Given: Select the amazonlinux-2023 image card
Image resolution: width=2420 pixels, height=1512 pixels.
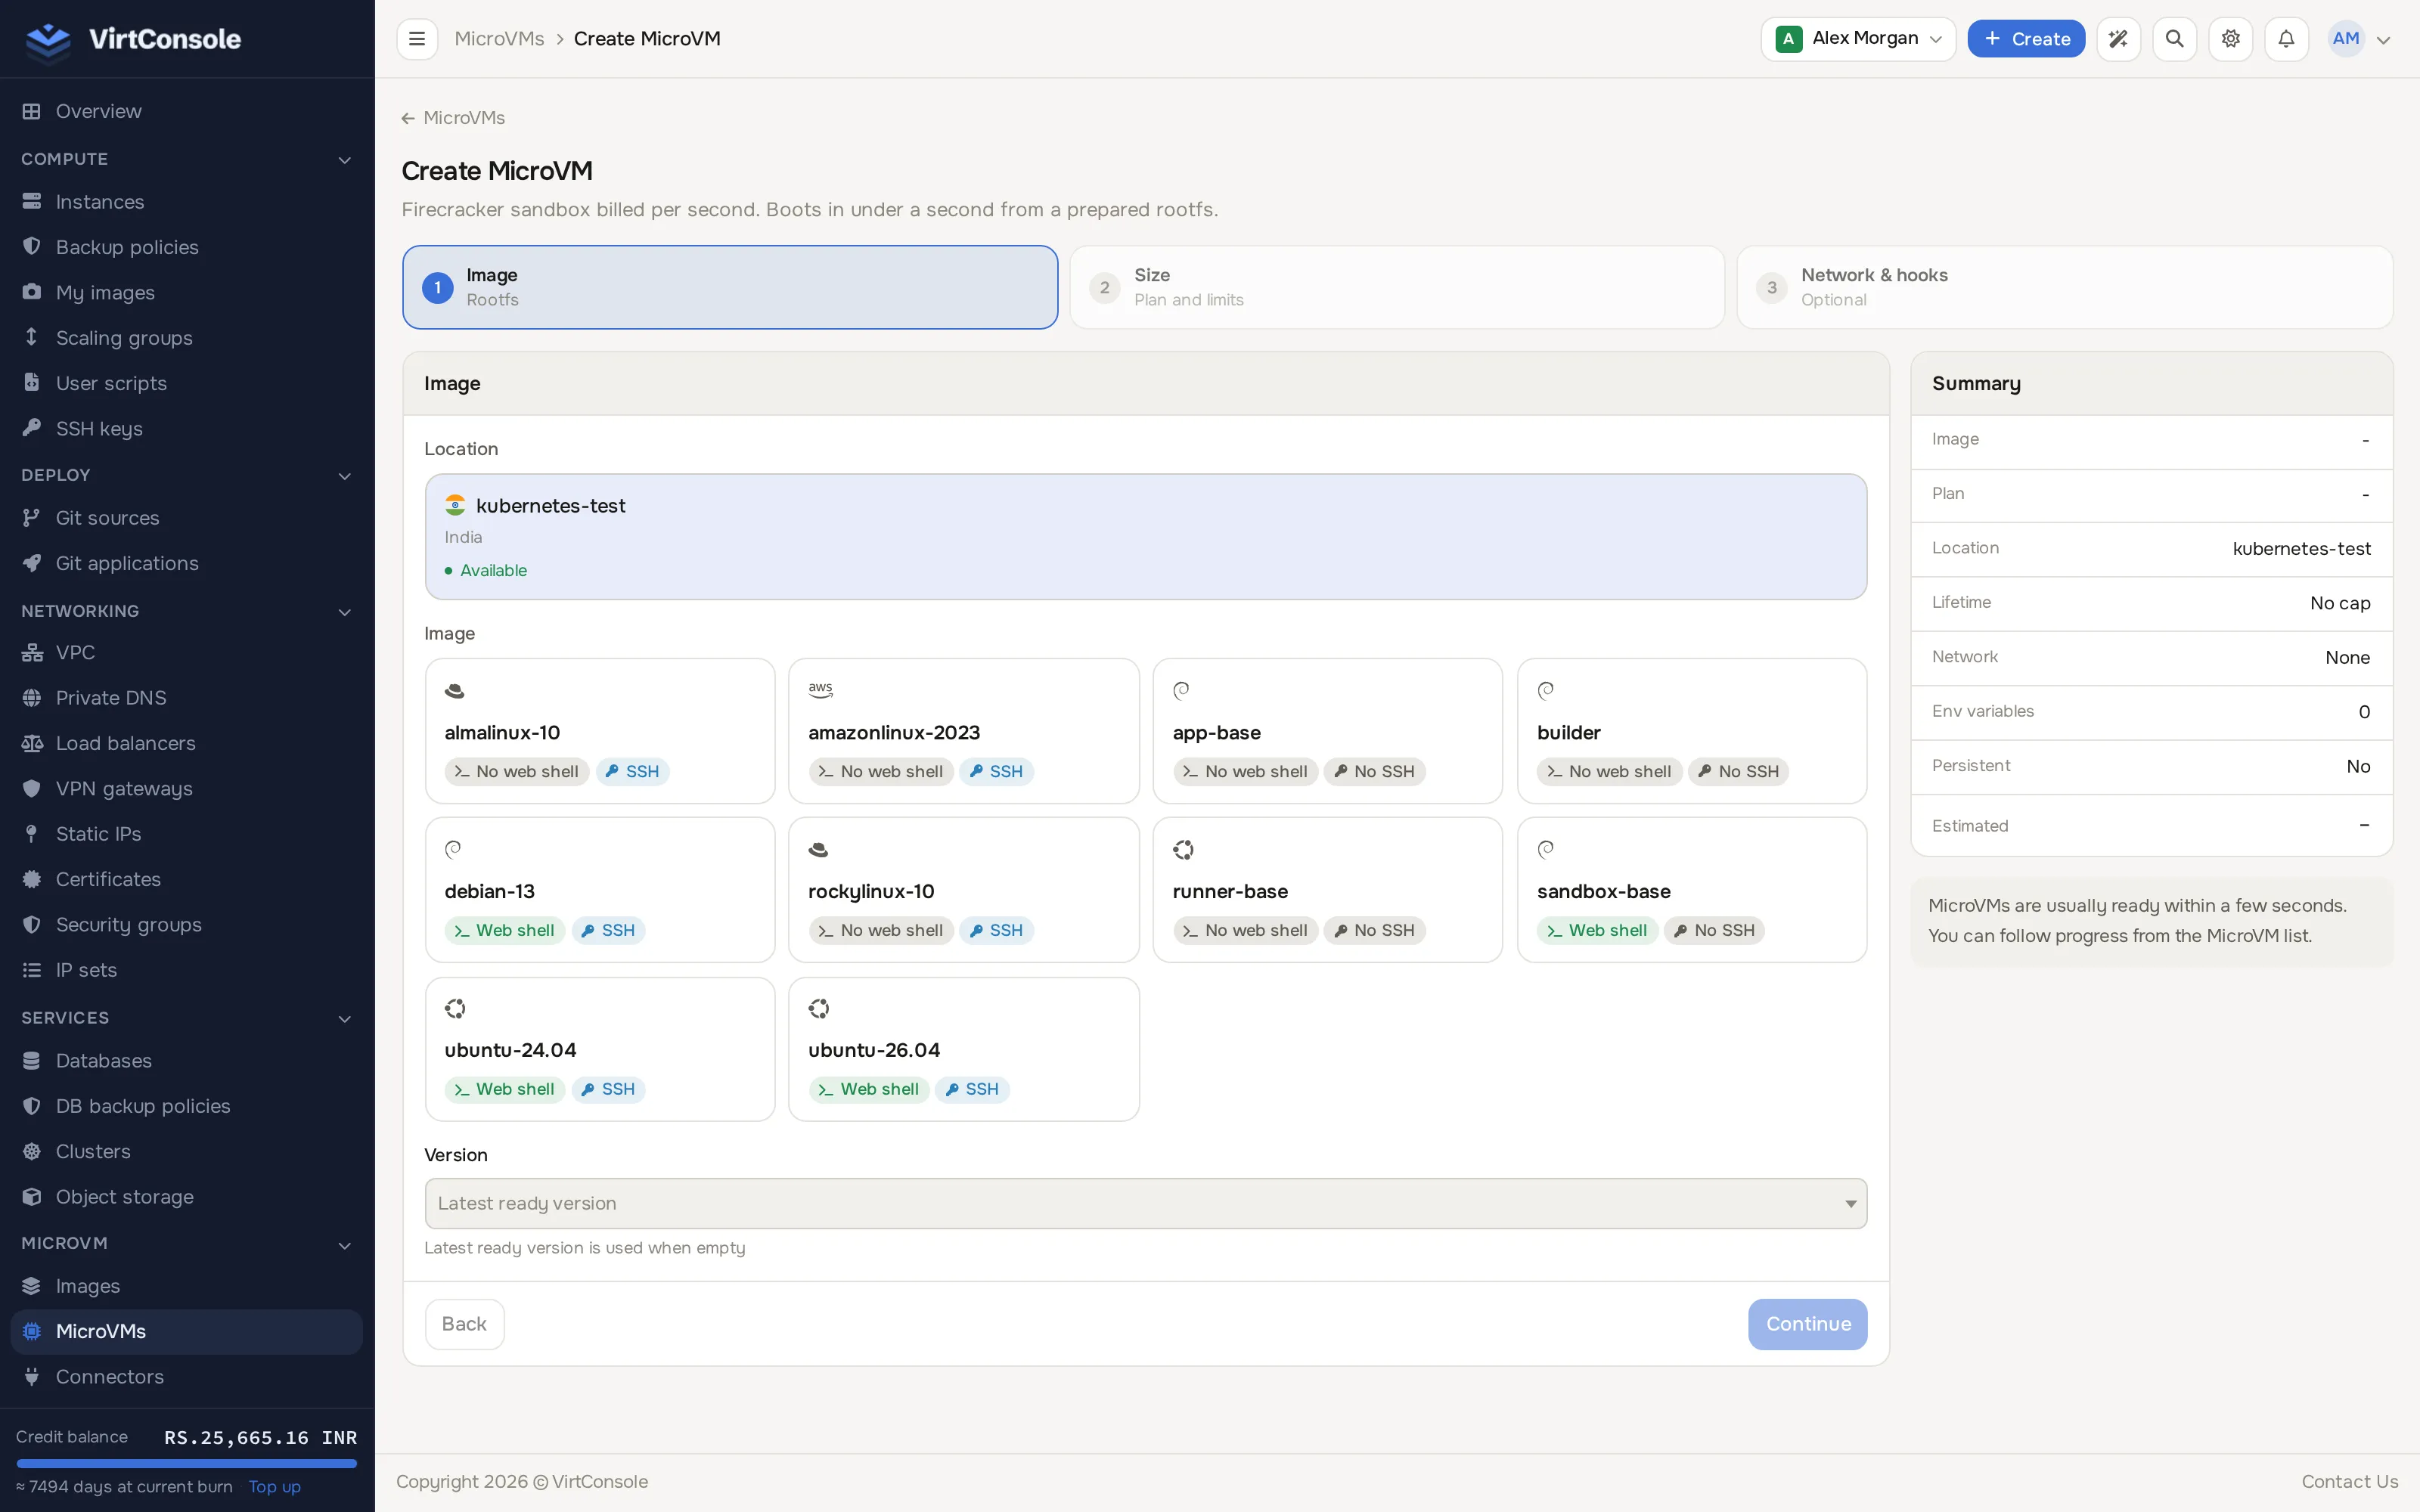Looking at the screenshot, I should [x=964, y=730].
